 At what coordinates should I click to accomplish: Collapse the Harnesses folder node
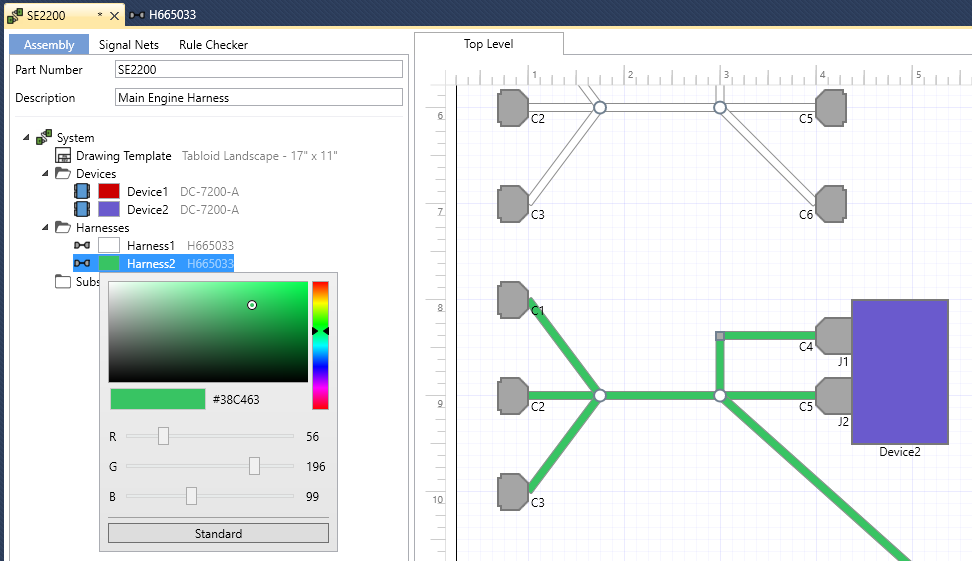[45, 227]
